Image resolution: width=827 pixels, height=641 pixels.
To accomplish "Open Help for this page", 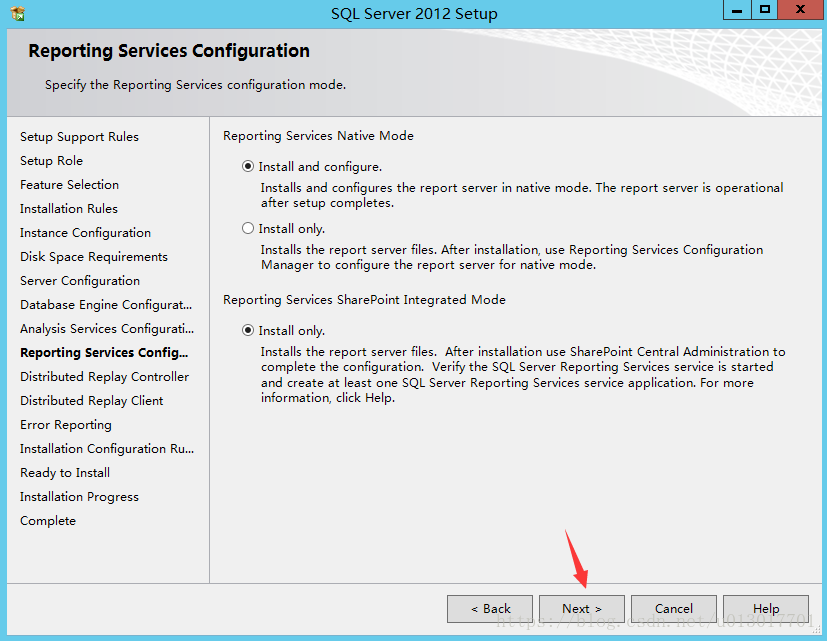I will (x=766, y=609).
